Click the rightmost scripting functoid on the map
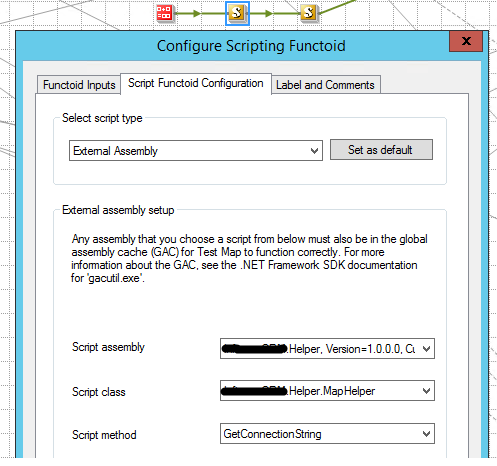This screenshot has width=497, height=466. (309, 13)
